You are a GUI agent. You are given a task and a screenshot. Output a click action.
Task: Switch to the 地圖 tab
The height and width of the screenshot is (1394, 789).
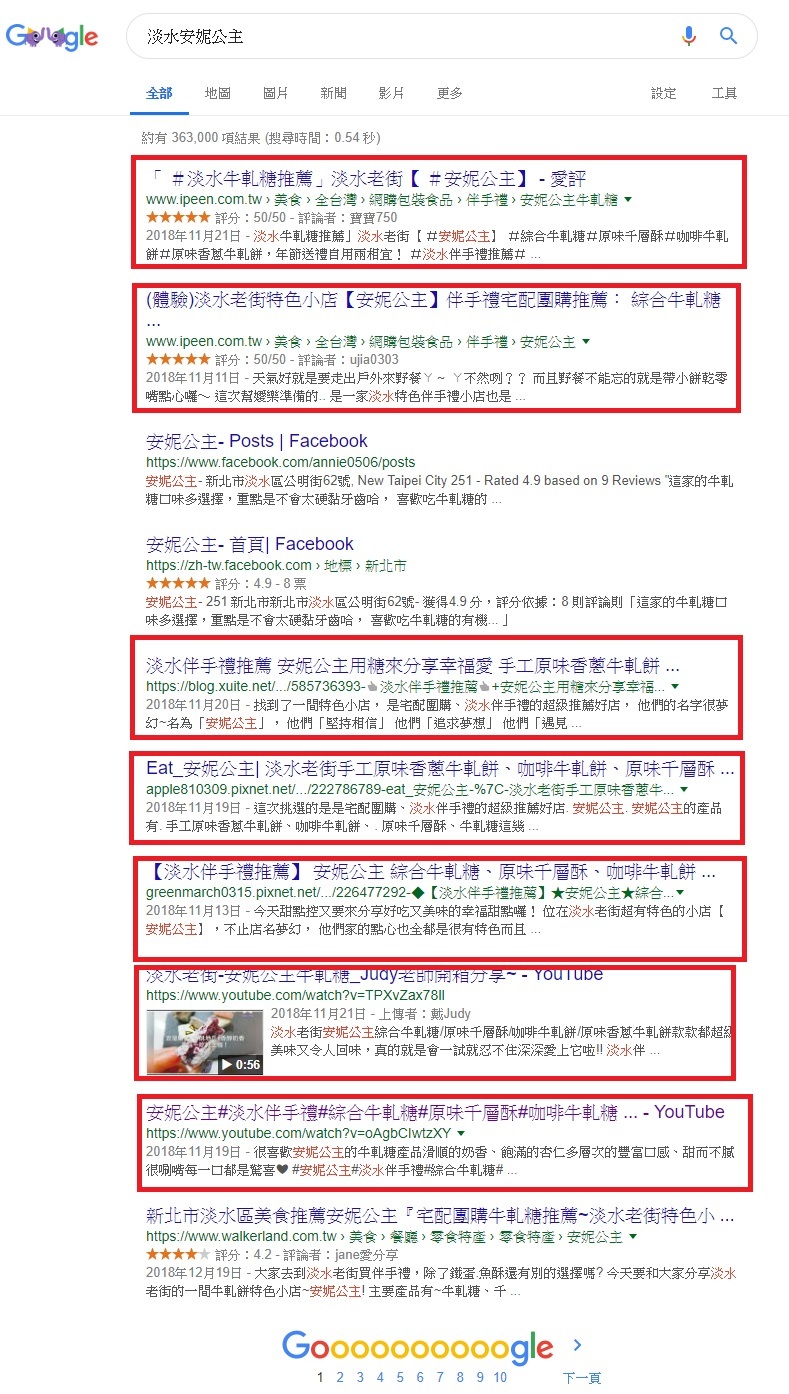[217, 93]
